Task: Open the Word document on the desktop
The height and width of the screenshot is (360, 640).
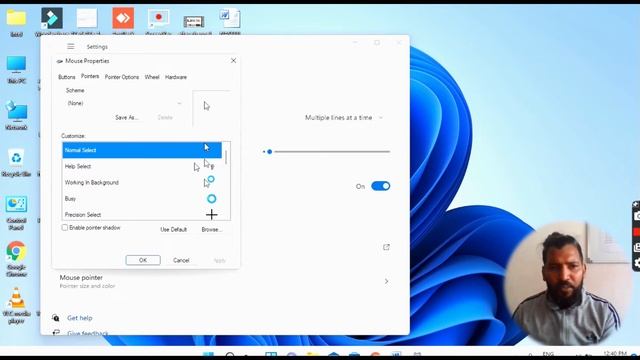Action: 230,22
